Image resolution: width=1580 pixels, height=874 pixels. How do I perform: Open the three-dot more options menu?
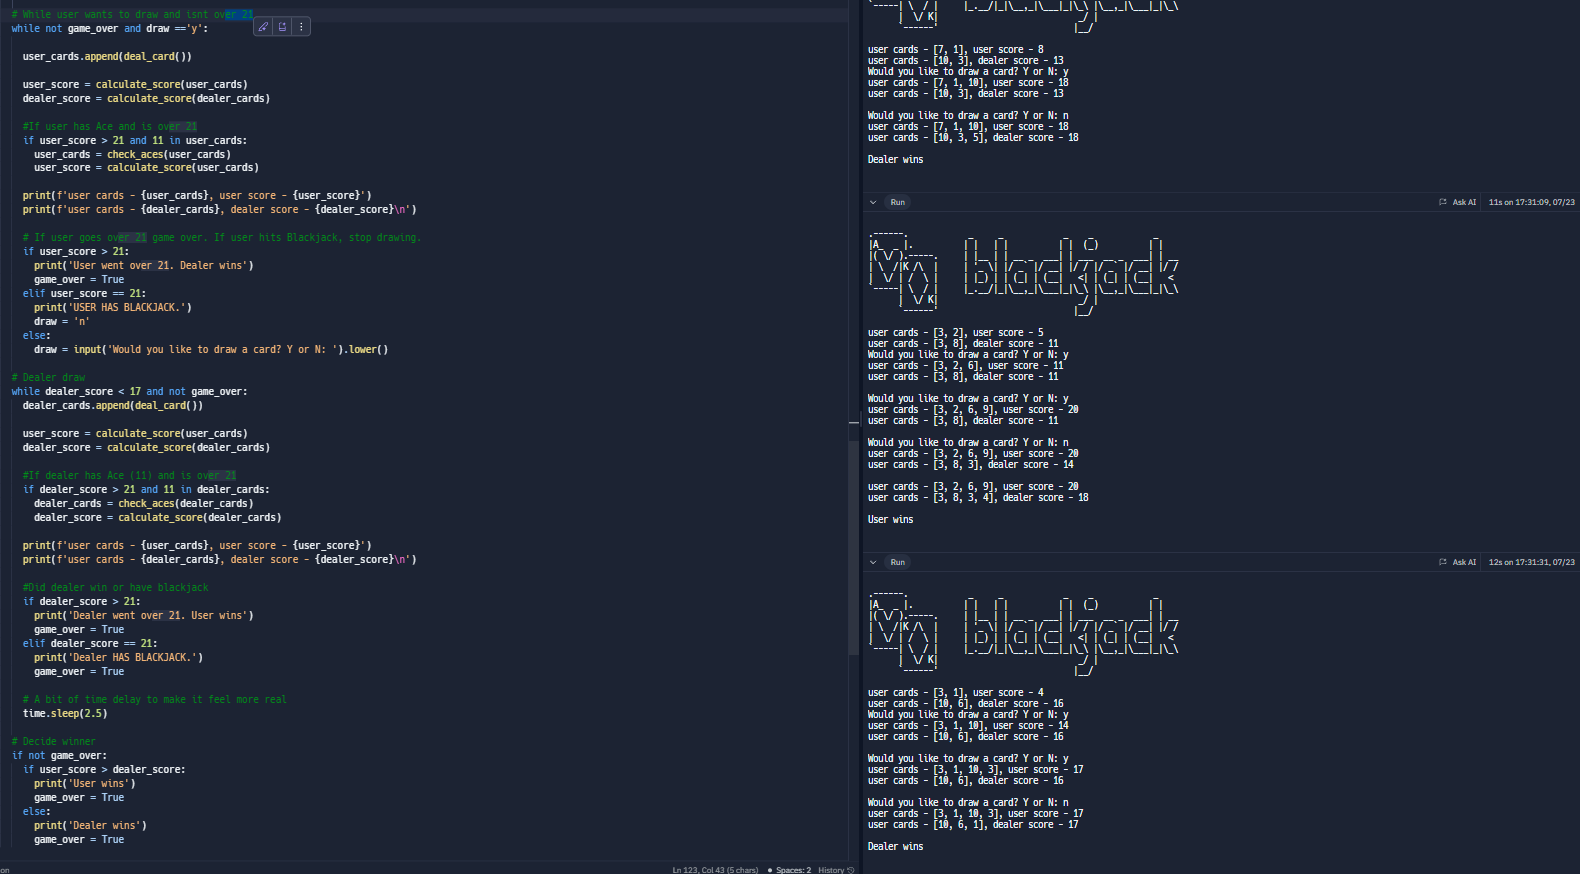300,27
